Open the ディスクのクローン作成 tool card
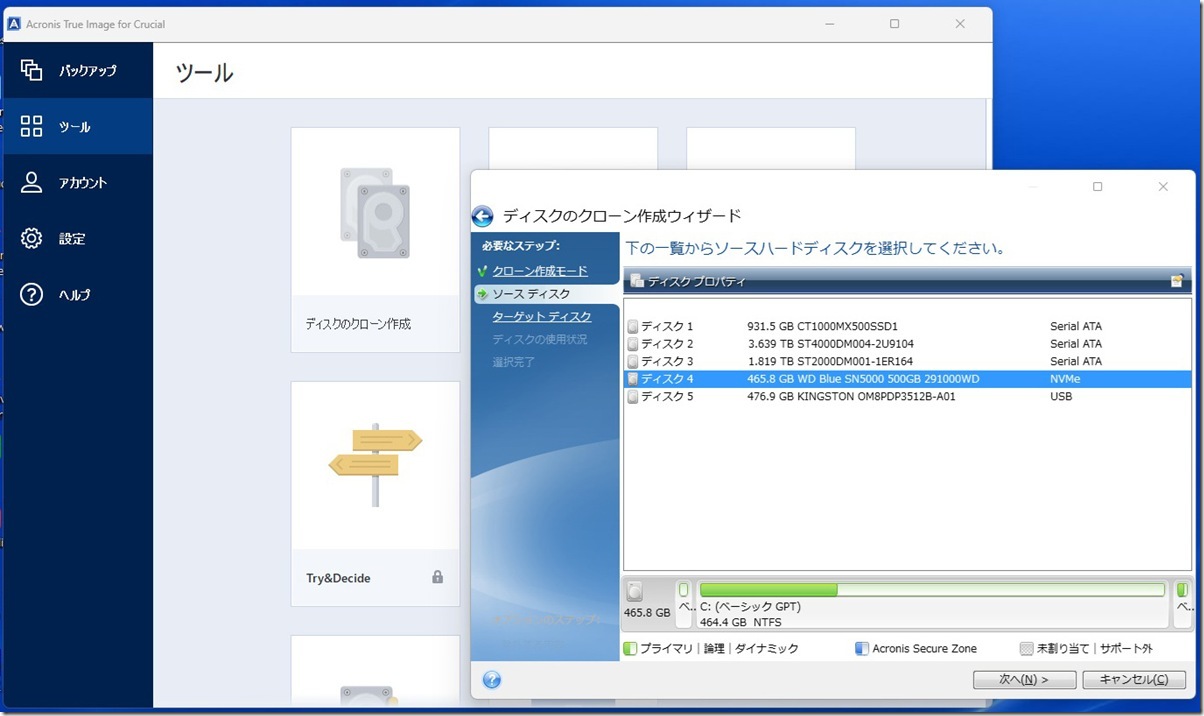The image size is (1204, 716). pyautogui.click(x=375, y=230)
